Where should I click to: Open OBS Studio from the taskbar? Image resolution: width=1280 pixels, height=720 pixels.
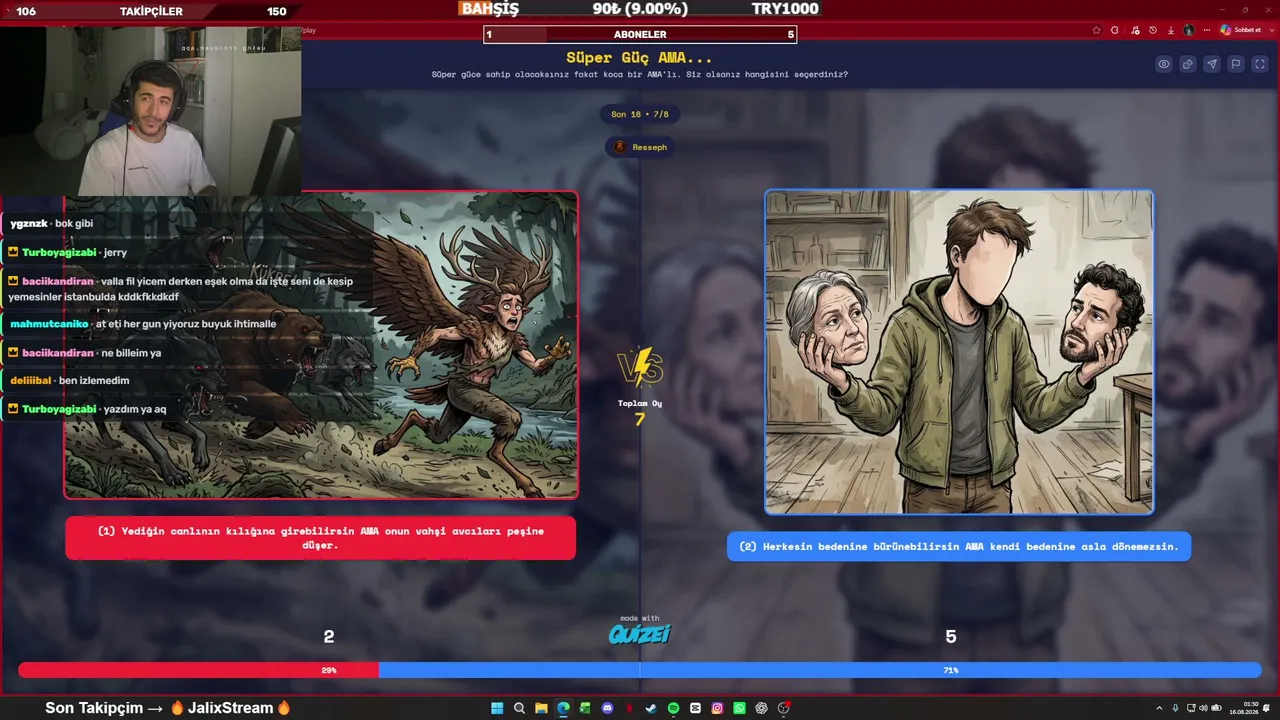(x=784, y=708)
